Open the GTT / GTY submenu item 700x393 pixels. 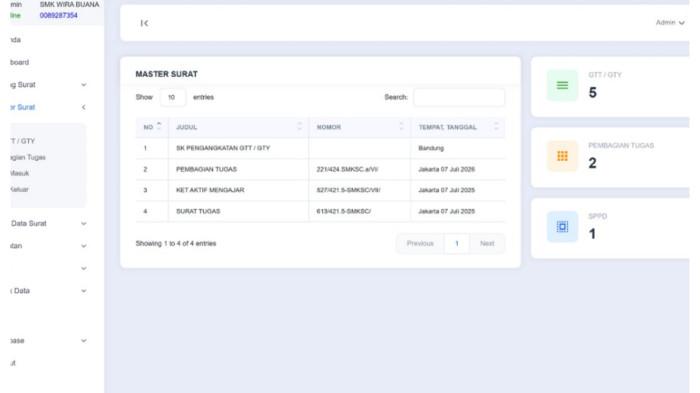[22, 141]
